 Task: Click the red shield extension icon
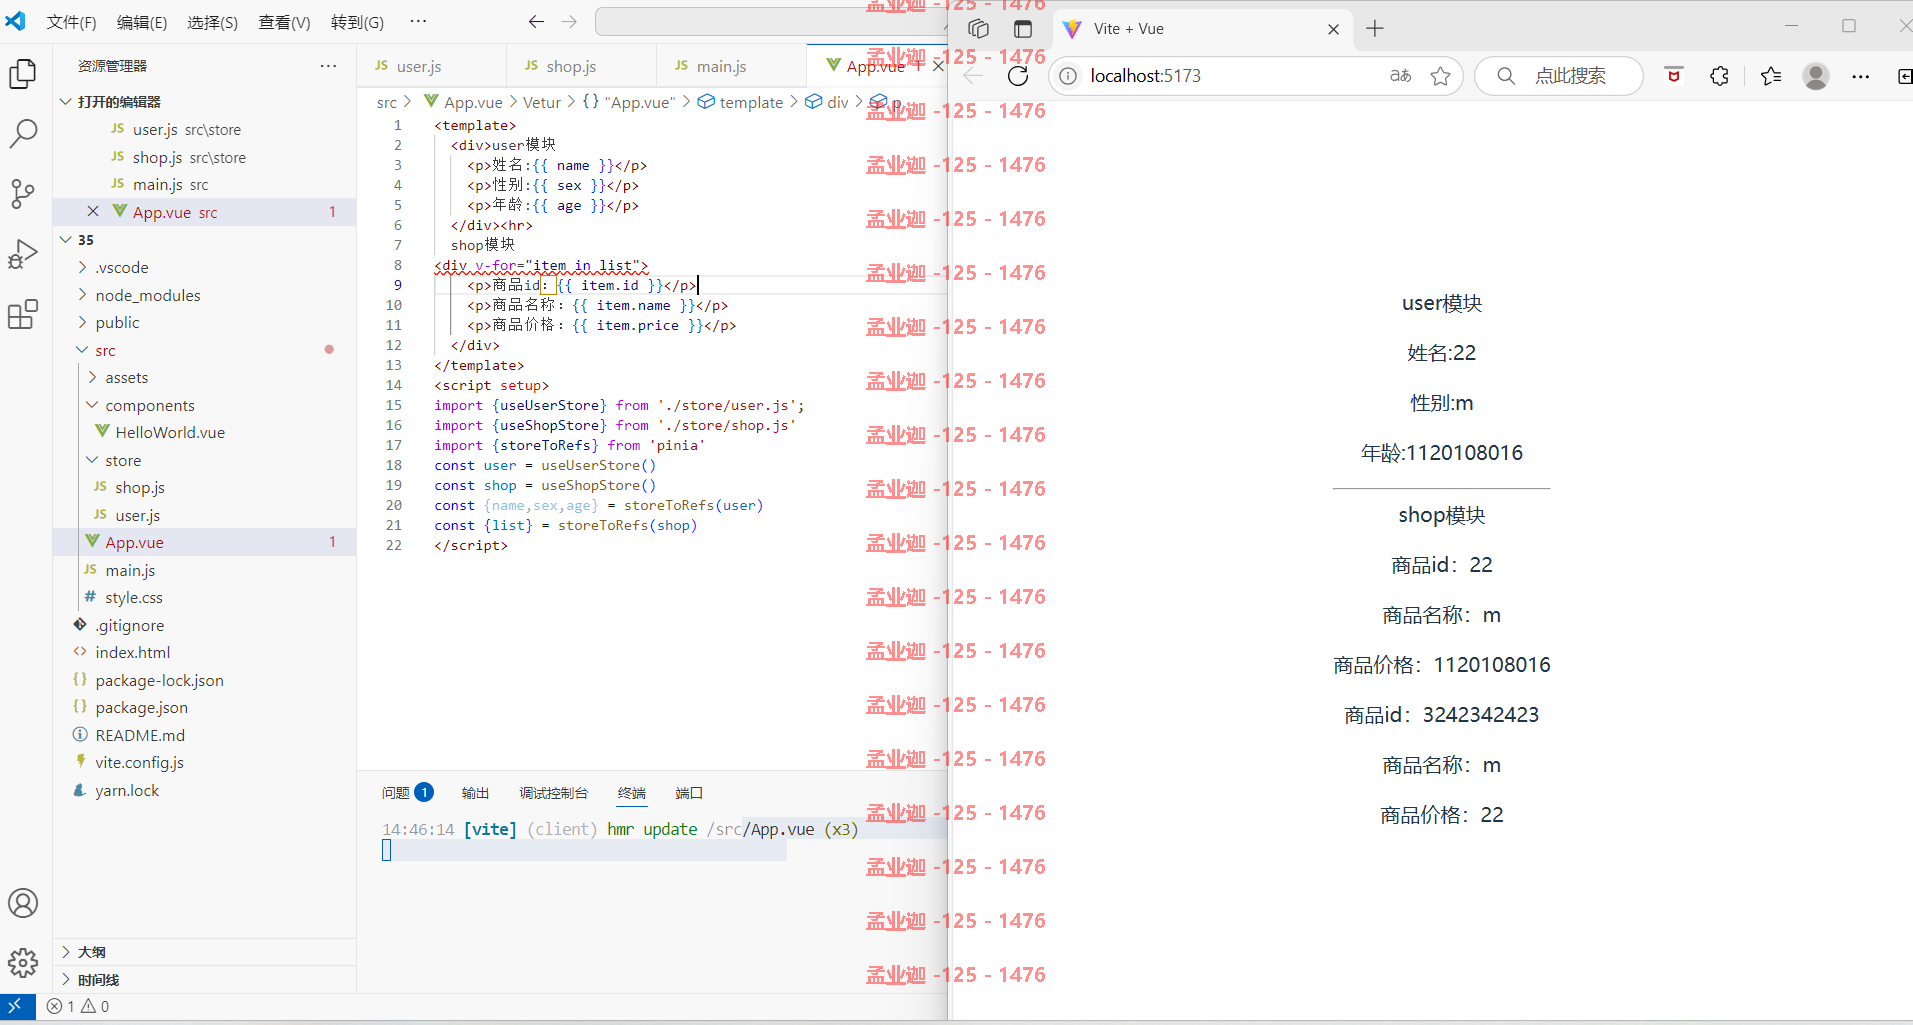(x=1674, y=76)
